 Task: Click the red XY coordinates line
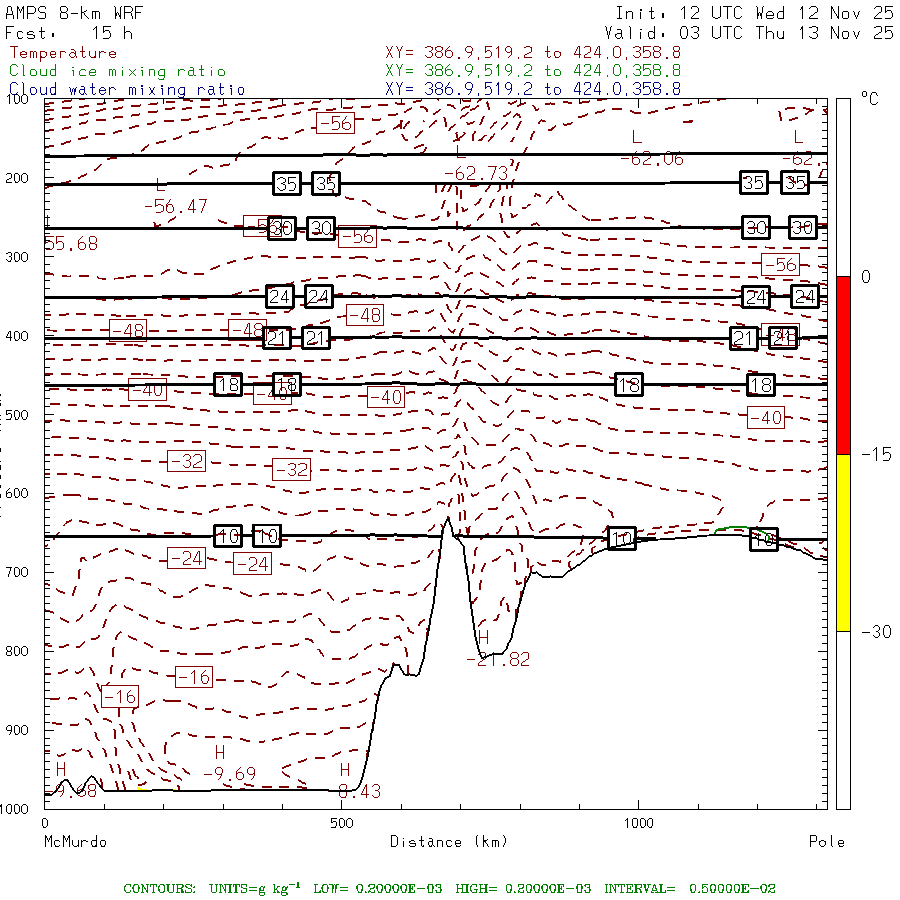pyautogui.click(x=533, y=53)
